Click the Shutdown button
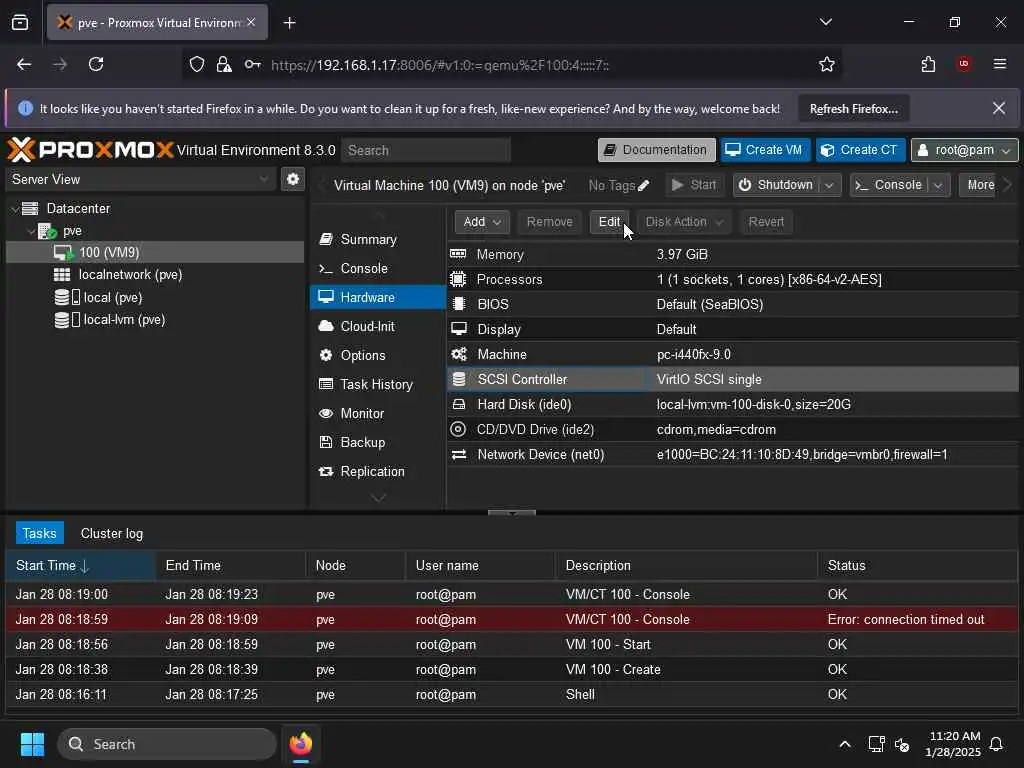Viewport: 1024px width, 768px height. (776, 185)
